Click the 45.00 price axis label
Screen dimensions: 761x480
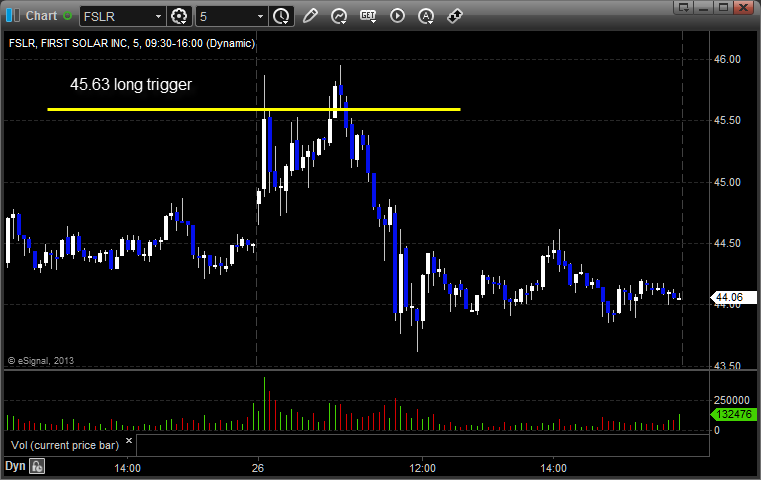727,182
